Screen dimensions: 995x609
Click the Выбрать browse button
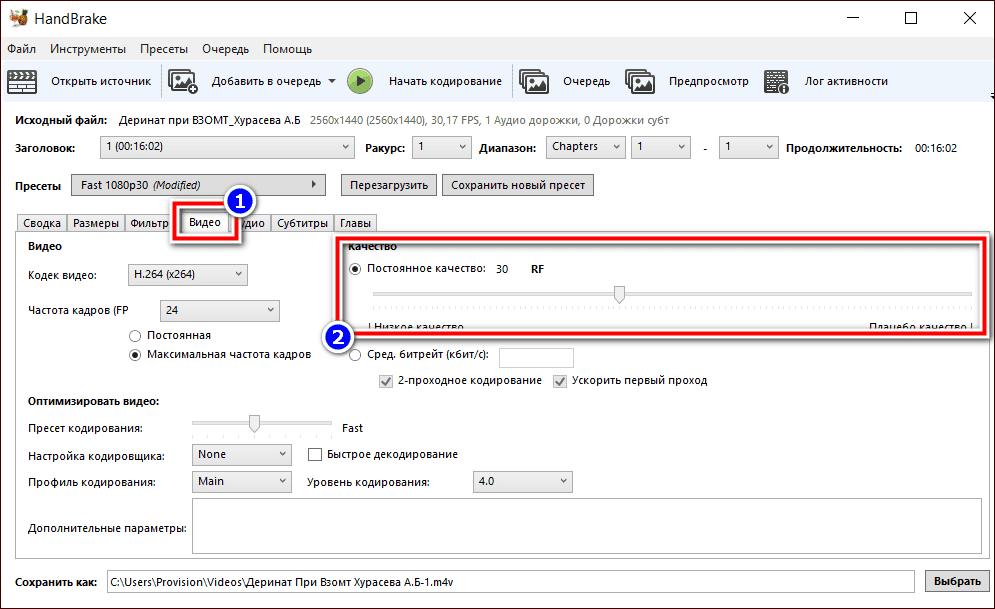click(x=957, y=581)
